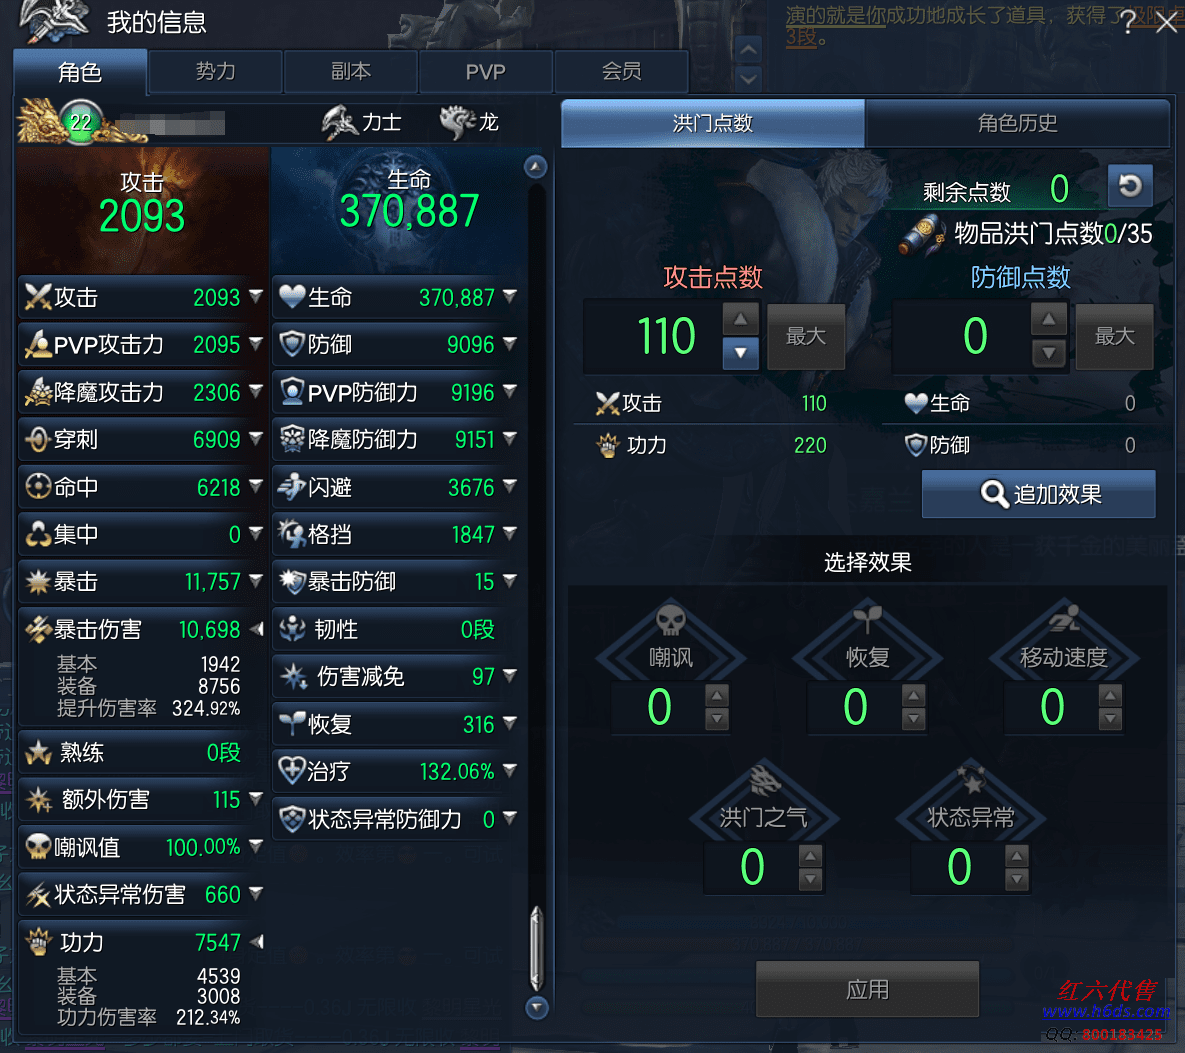This screenshot has width=1185, height=1053.
Task: Click the 状态异常 stars effect icon
Action: coord(971,780)
